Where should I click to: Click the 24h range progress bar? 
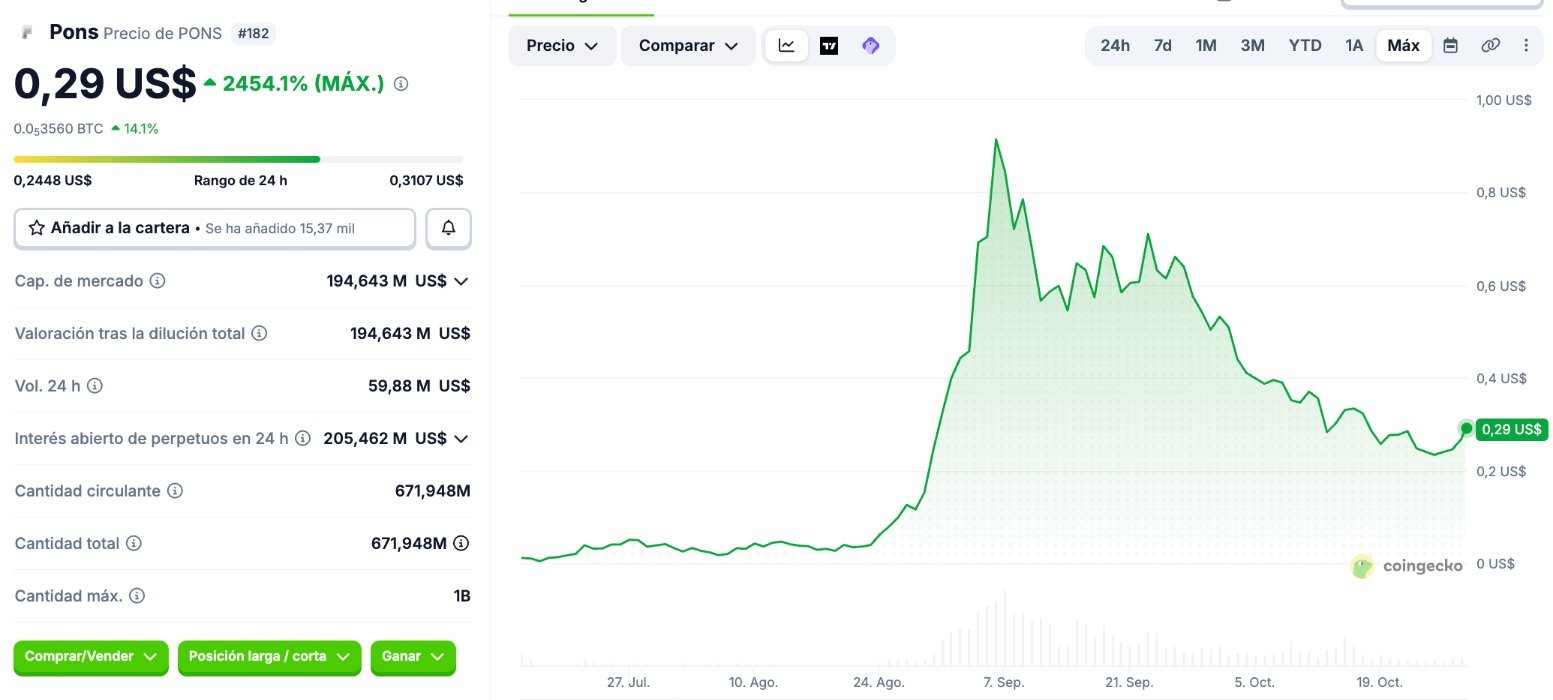(x=238, y=159)
